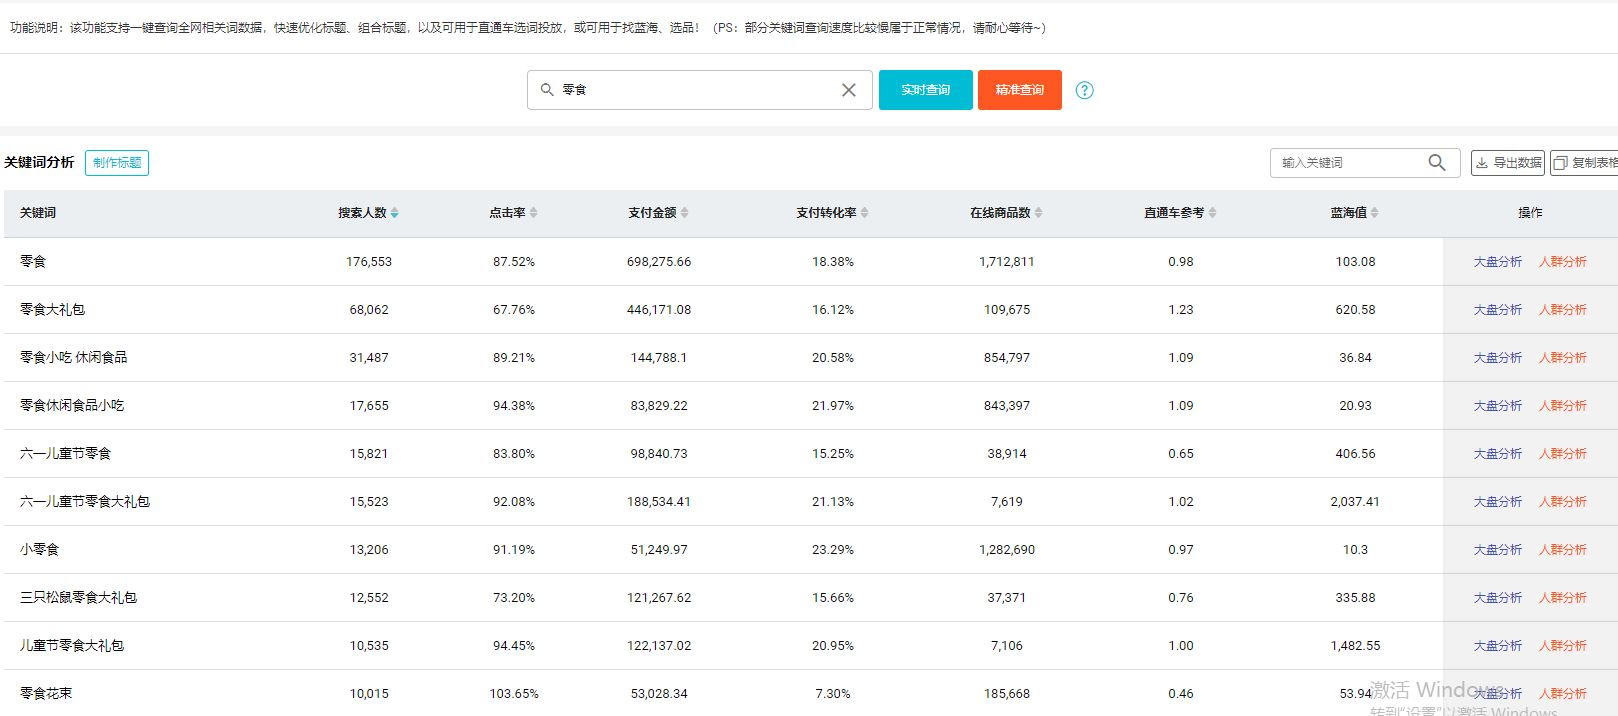Click the 精准查询 button
The width and height of the screenshot is (1618, 716).
click(x=1020, y=90)
